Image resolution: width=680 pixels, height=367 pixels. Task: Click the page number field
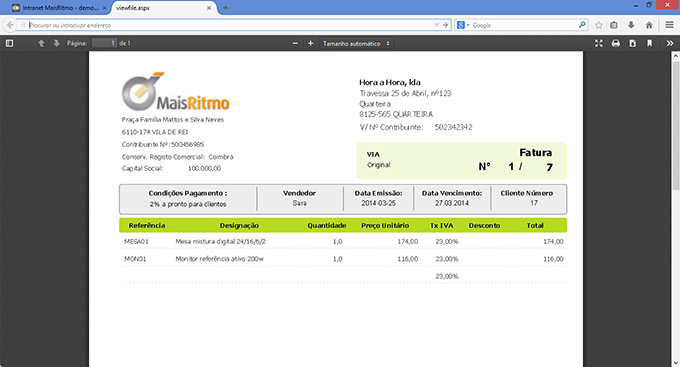104,43
